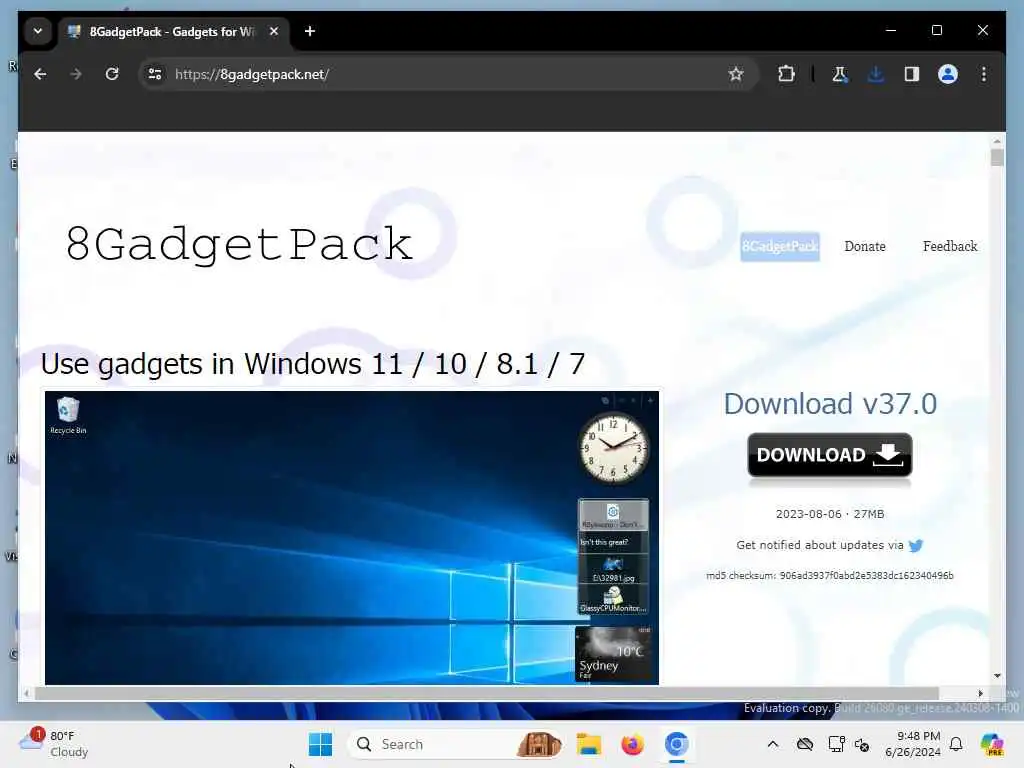Open Chrome Labs flask icon
Screen dimensions: 1024x768
(x=840, y=74)
